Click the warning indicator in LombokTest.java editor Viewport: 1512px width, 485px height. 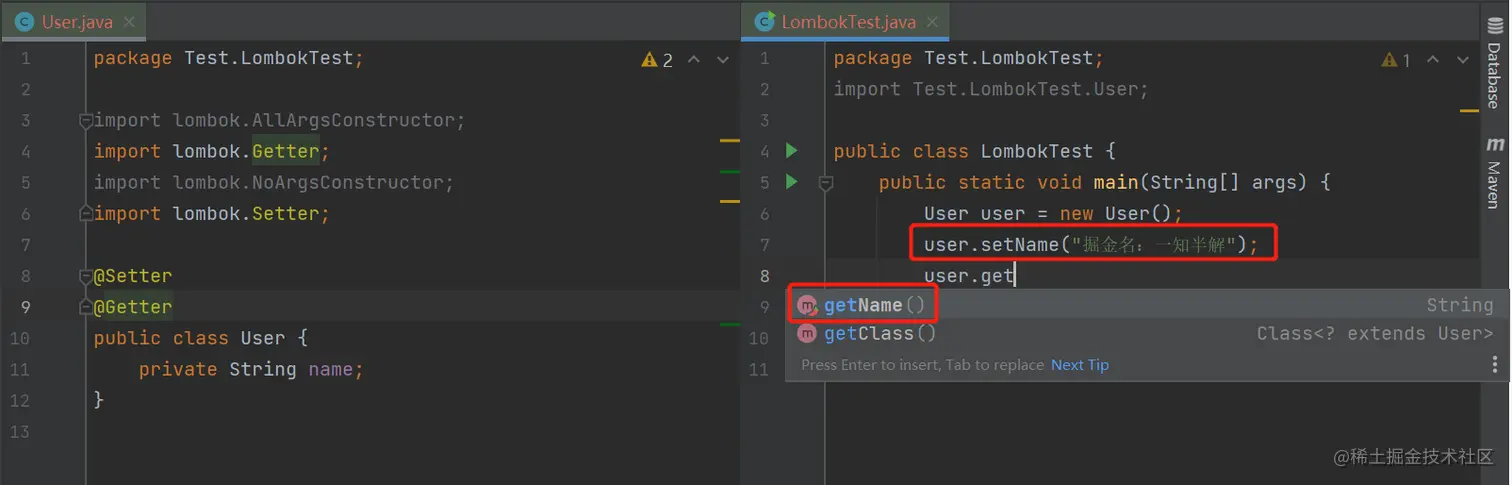[1396, 60]
